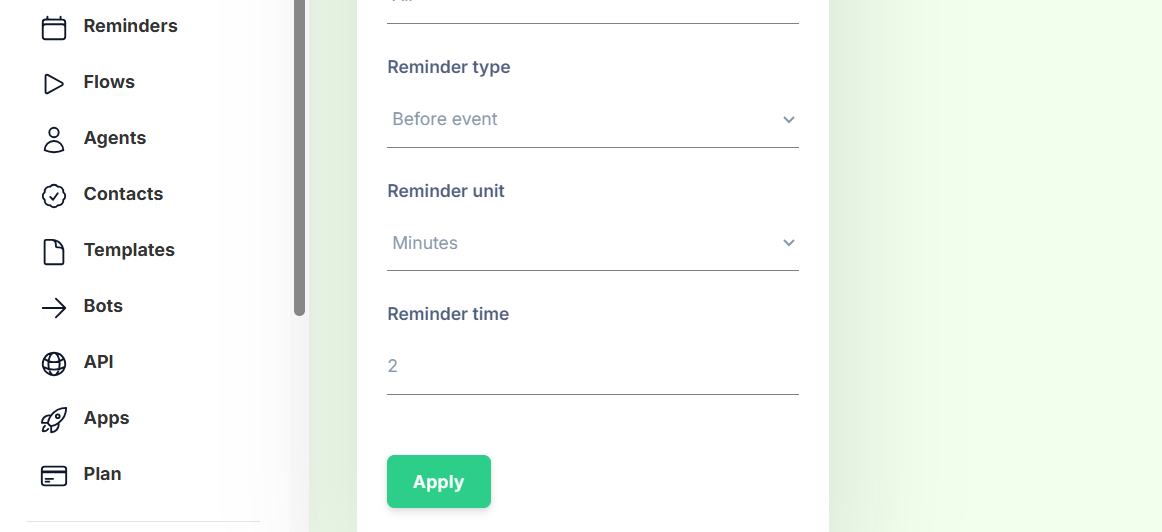Screen dimensions: 1162x532
Task: Expand the Minutes chevron arrow
Action: click(x=789, y=243)
